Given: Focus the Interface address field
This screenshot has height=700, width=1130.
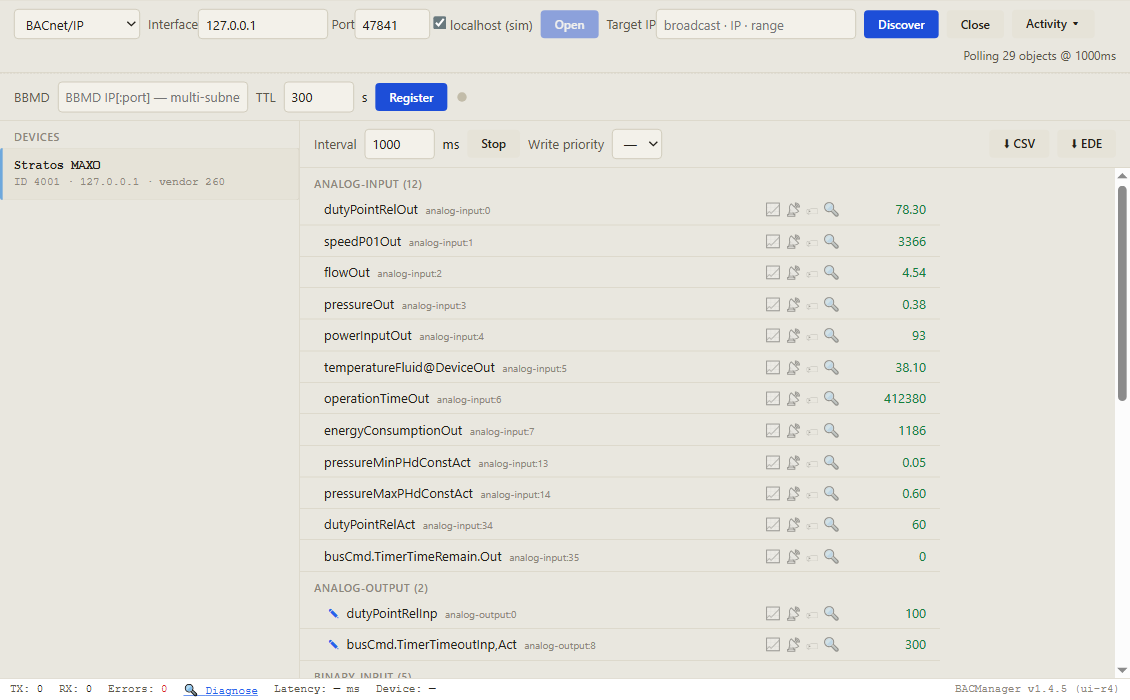Looking at the screenshot, I should point(263,25).
